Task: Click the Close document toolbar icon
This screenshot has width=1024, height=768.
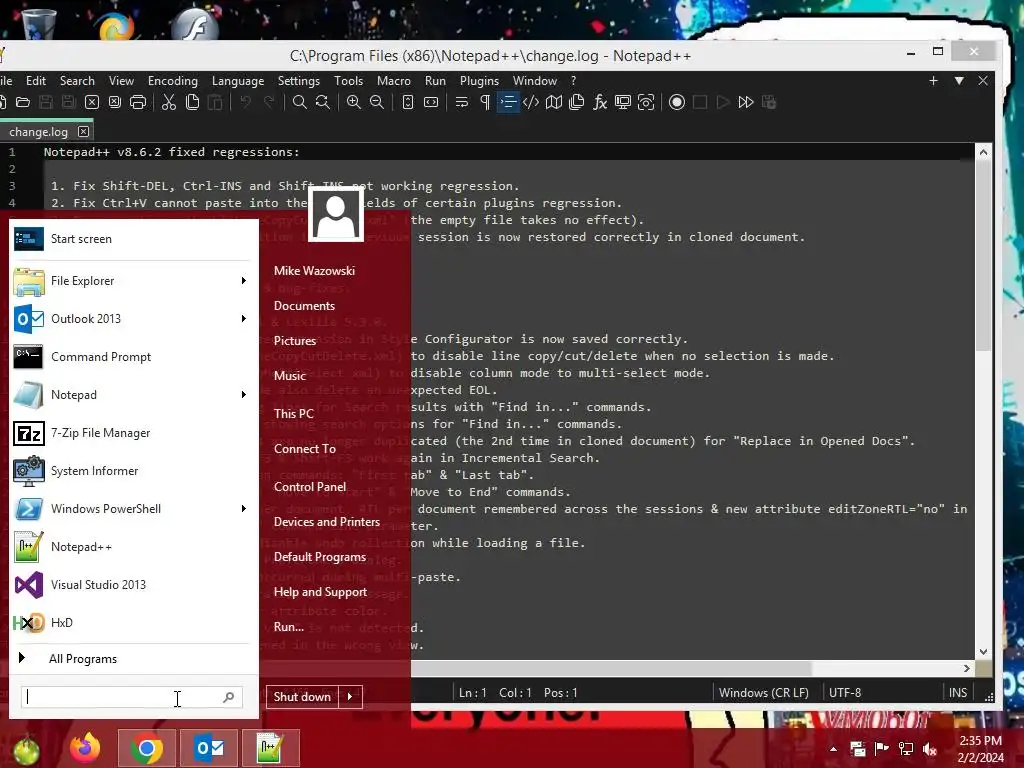Action: point(92,103)
